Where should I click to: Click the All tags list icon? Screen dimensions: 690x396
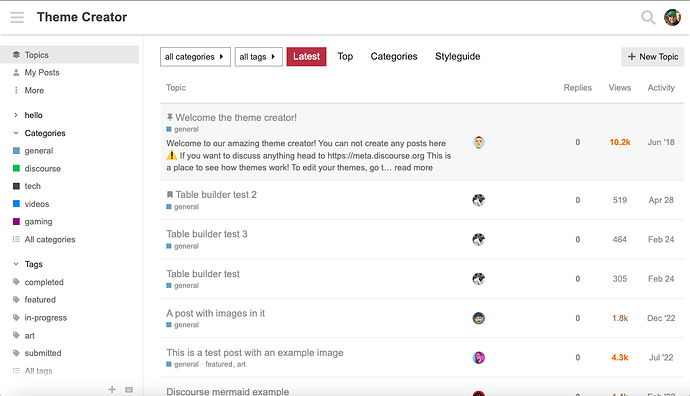point(16,371)
